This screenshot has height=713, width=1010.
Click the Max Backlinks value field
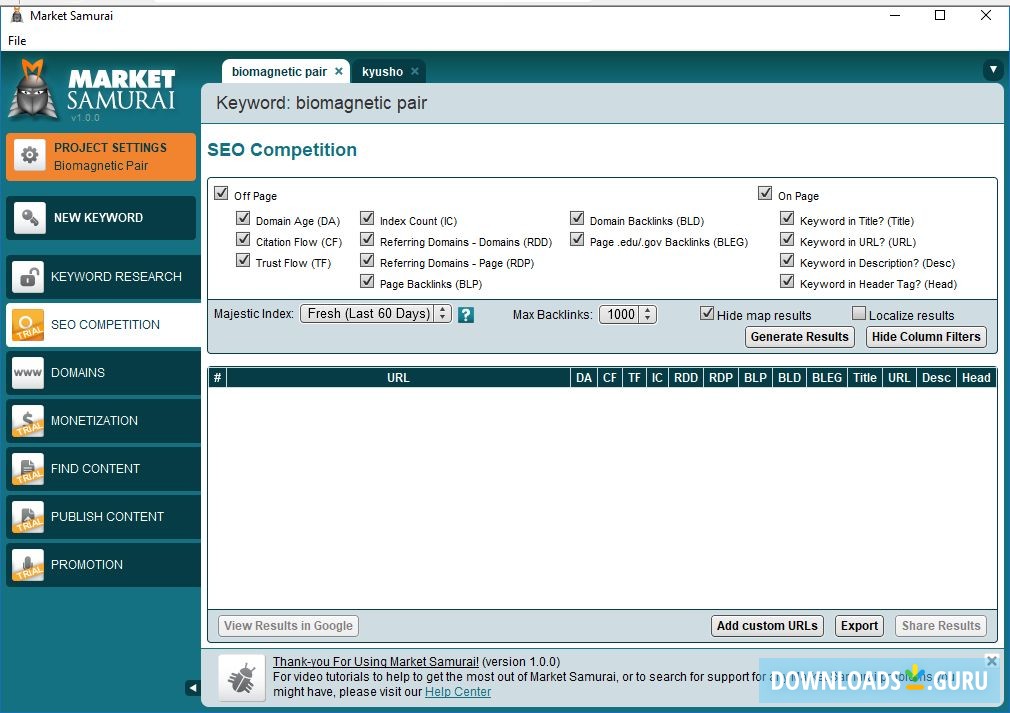(x=620, y=314)
